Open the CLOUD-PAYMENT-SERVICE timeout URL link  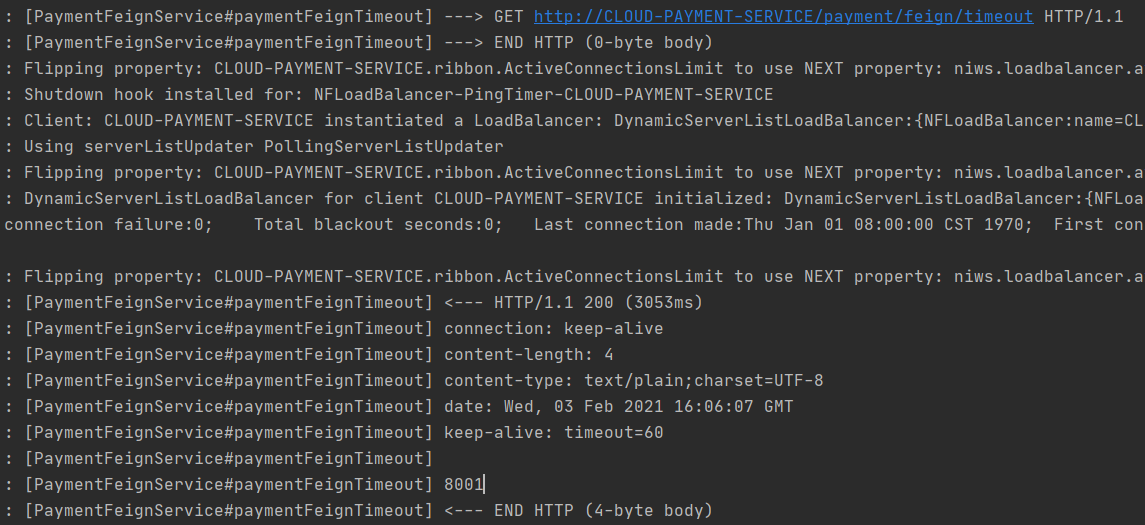pyautogui.click(x=784, y=17)
